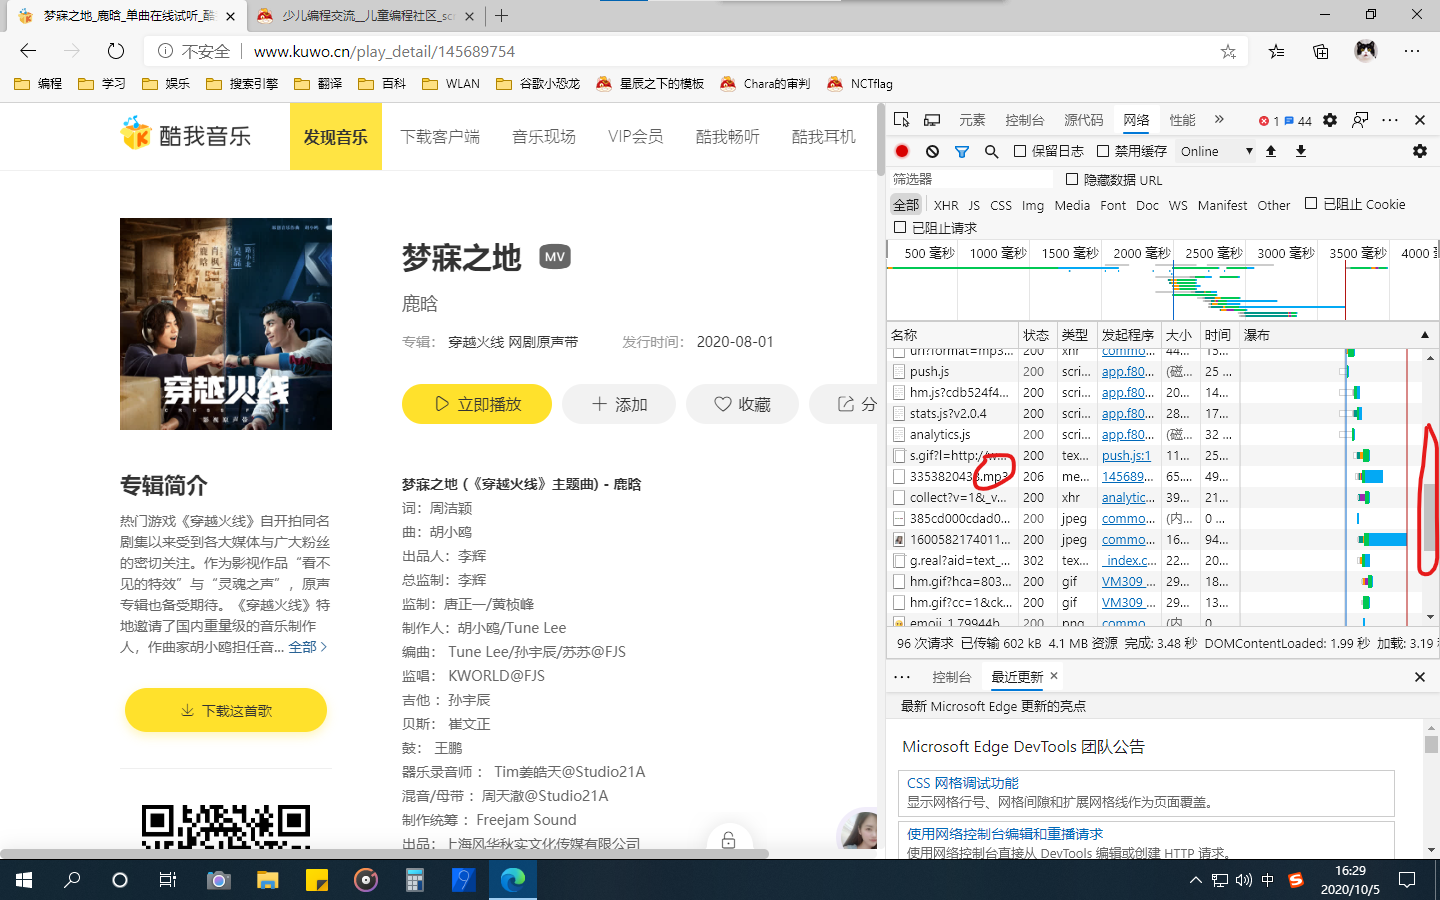Click 下载这首歌 button
Screen dimensions: 1440x900
(x=226, y=710)
